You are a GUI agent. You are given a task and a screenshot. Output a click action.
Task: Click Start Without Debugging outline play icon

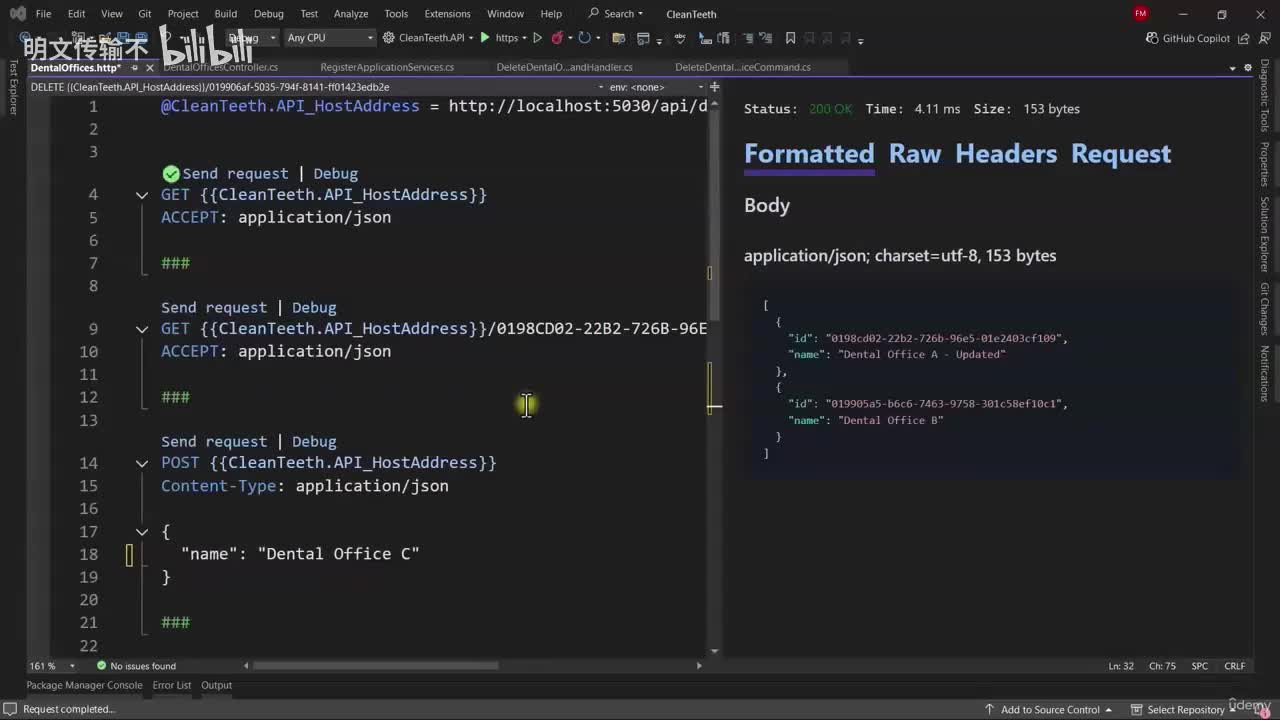537,38
